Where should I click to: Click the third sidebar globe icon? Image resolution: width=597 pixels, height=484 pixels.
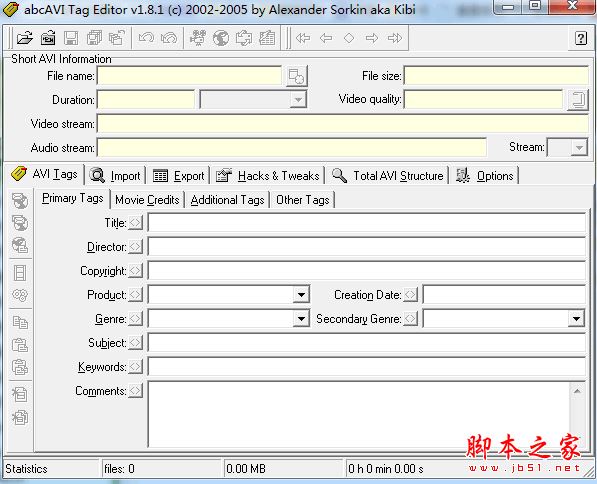pos(20,245)
